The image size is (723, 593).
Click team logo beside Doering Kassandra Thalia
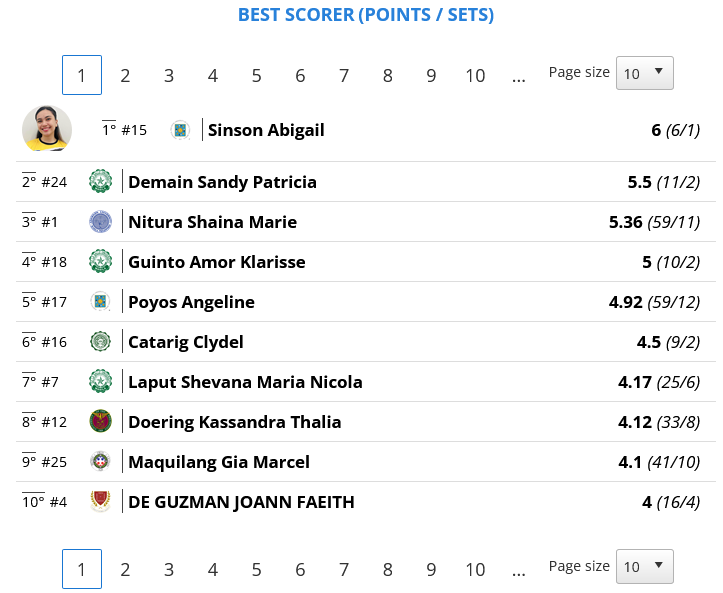(x=101, y=421)
